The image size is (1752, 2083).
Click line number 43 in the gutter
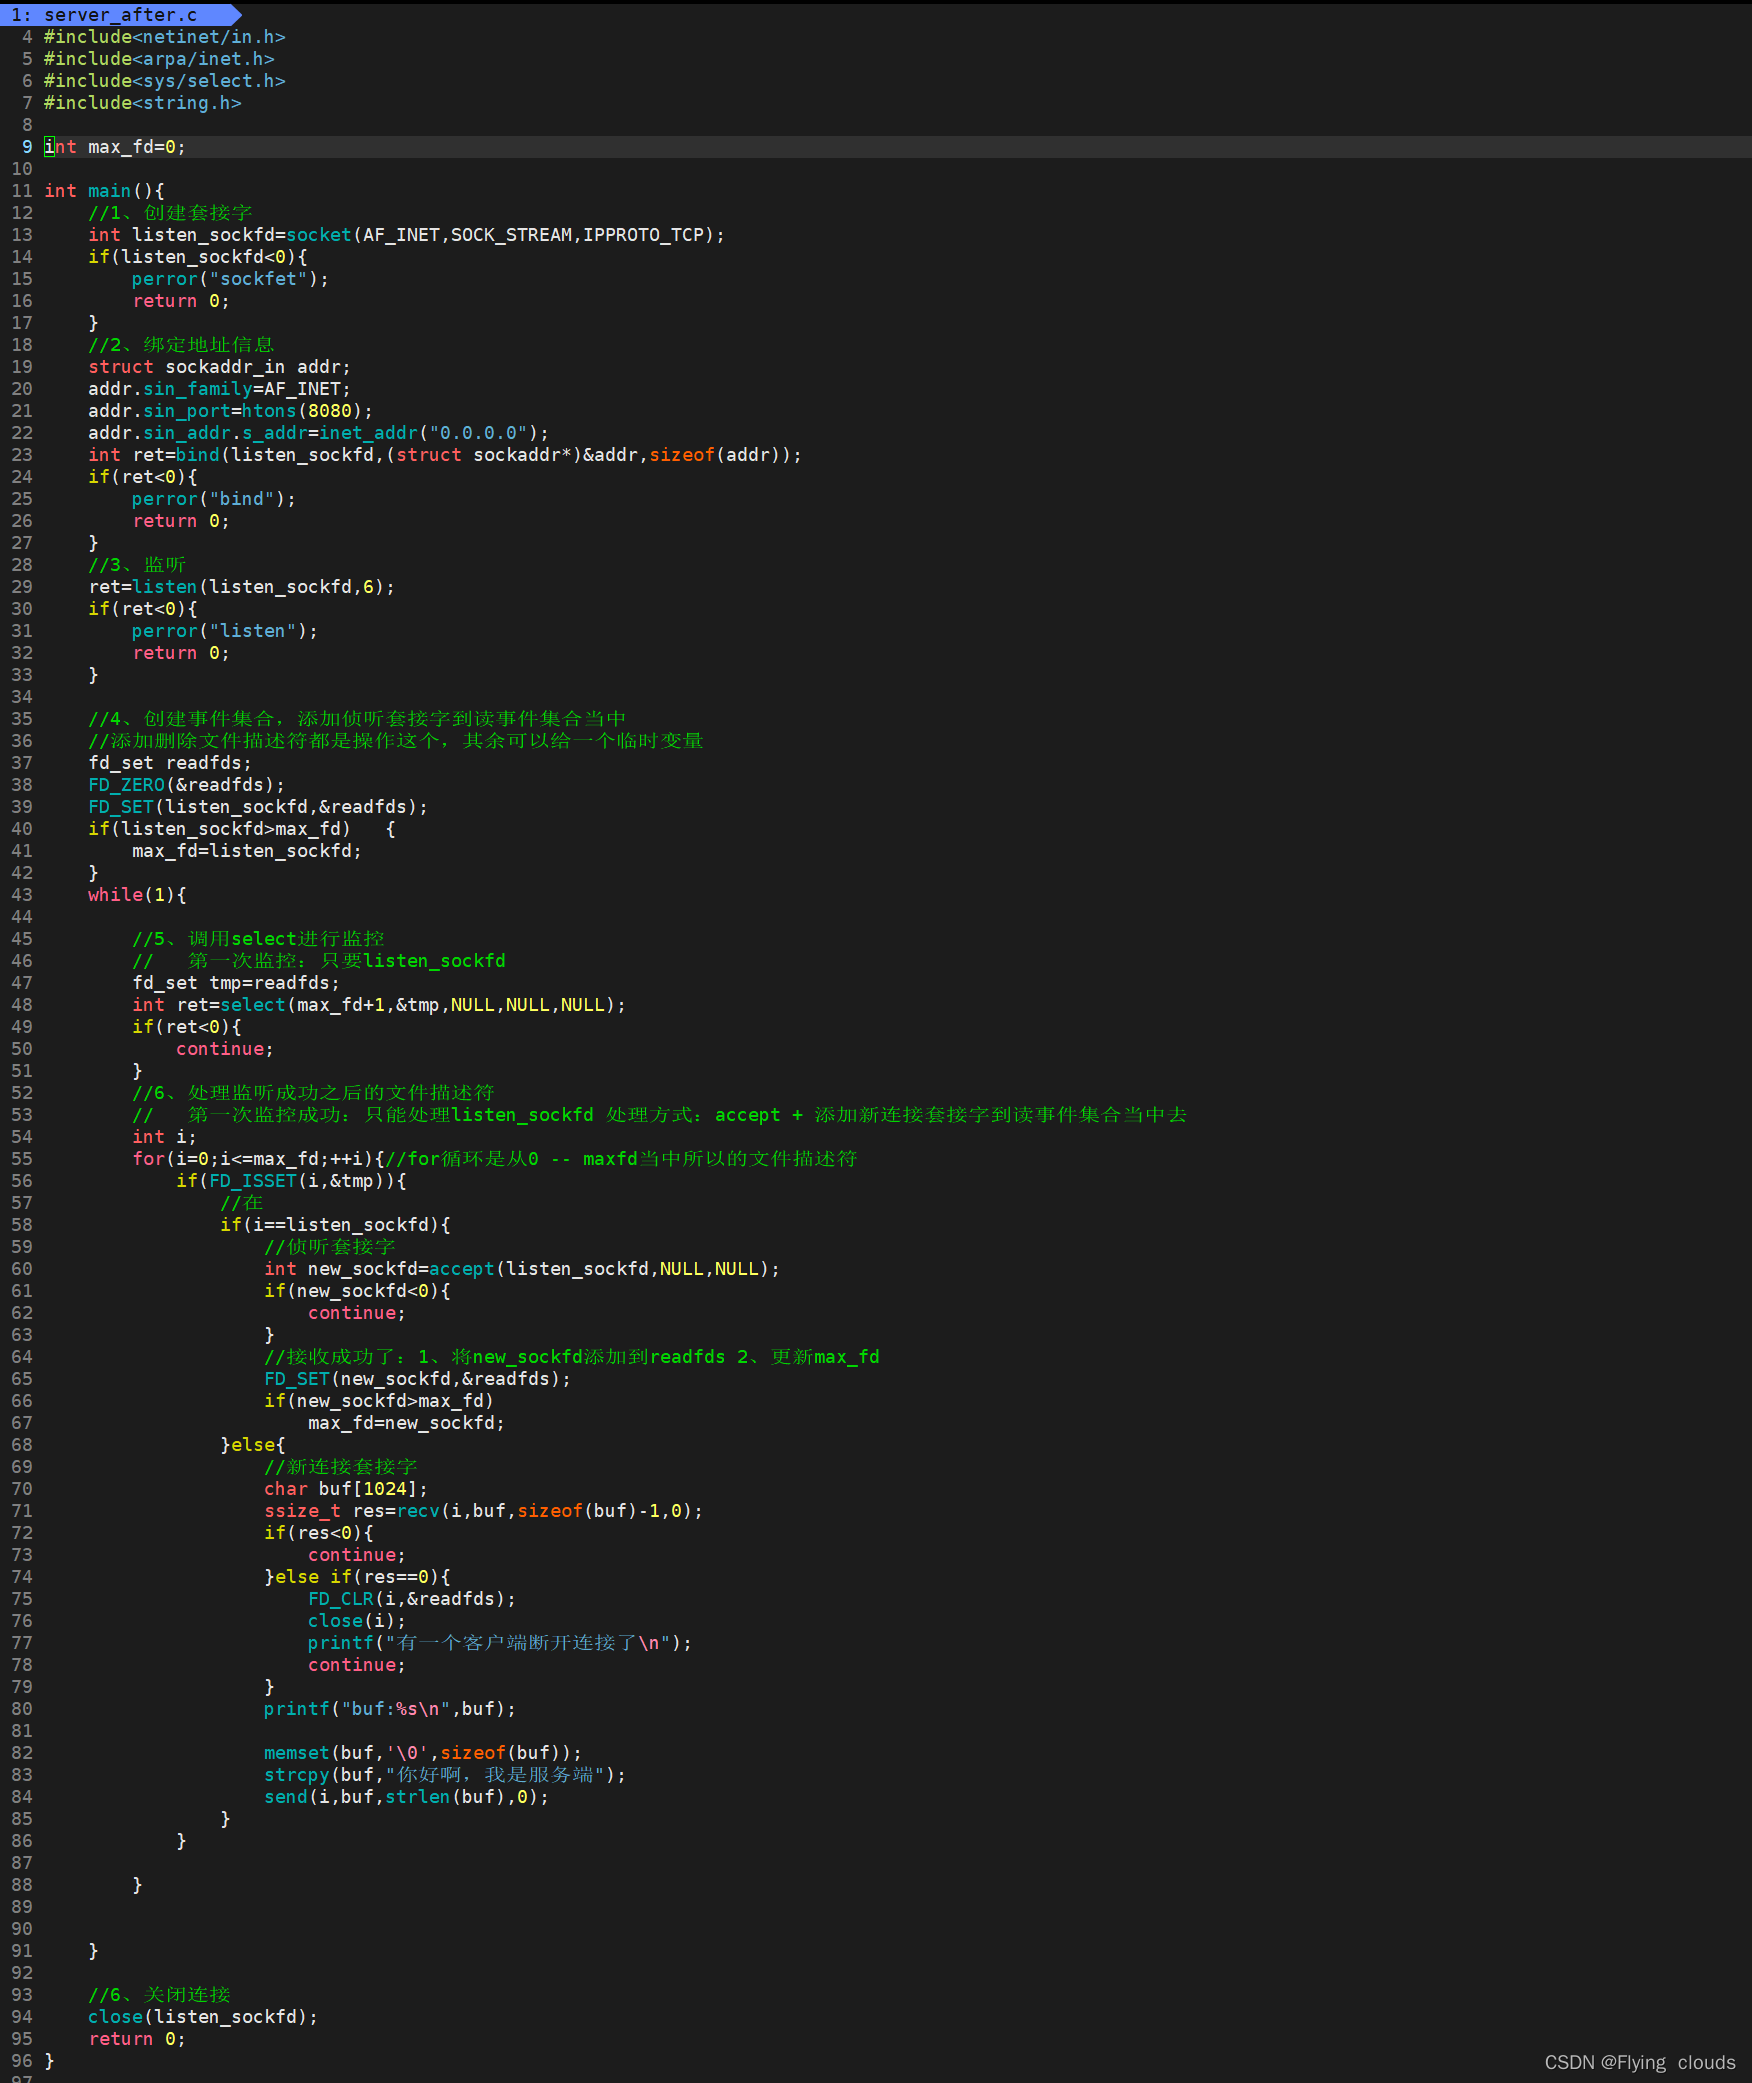point(22,895)
